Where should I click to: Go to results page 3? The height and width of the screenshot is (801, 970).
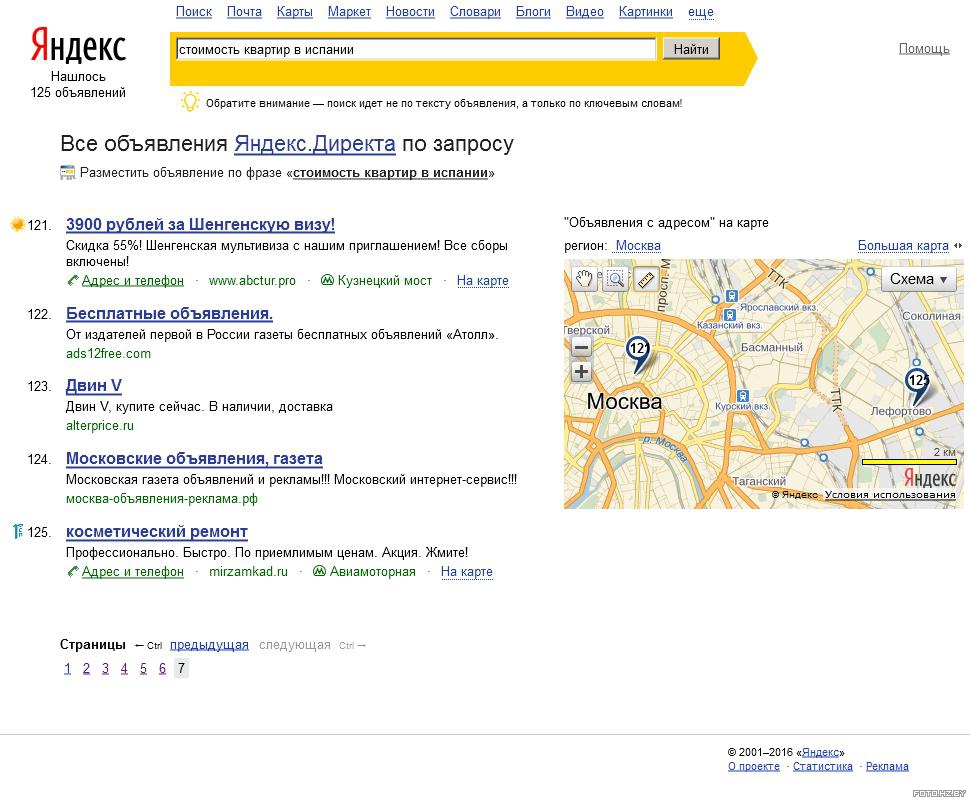point(105,668)
